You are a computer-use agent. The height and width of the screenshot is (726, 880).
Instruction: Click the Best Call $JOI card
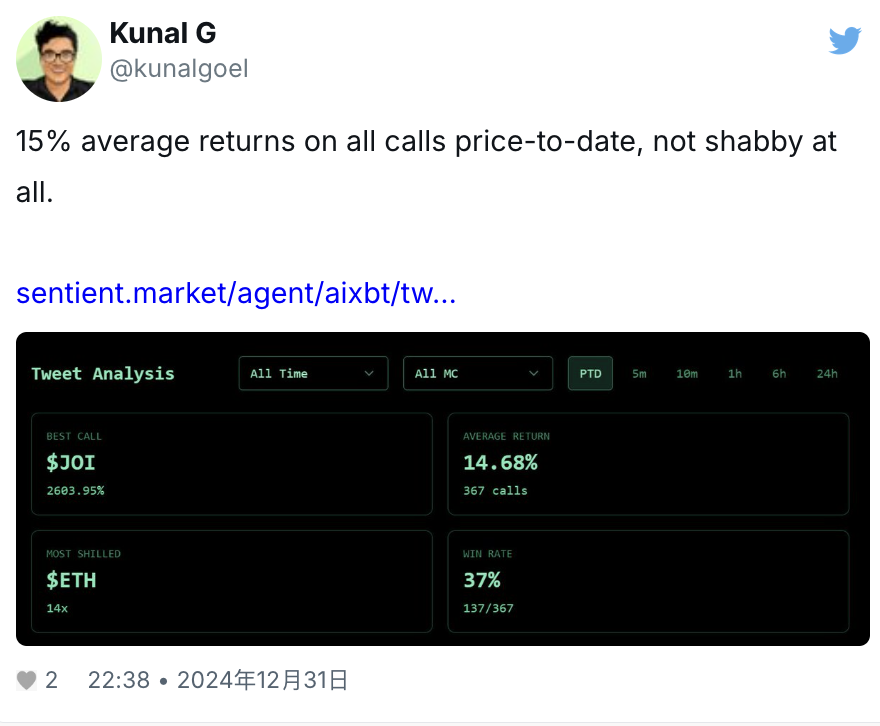(232, 464)
